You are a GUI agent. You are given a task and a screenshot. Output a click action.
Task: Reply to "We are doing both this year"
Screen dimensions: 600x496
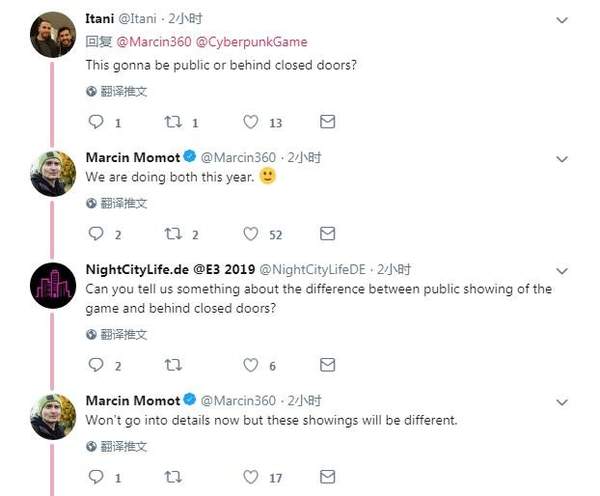97,234
